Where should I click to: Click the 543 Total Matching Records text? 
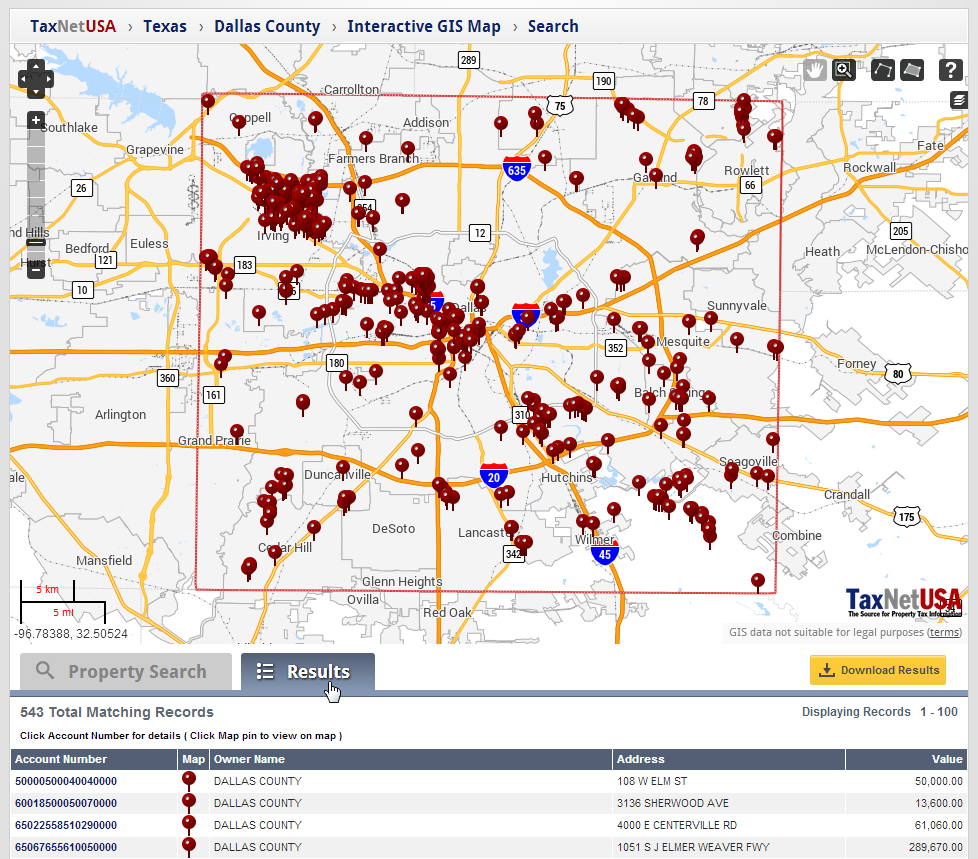pos(117,712)
